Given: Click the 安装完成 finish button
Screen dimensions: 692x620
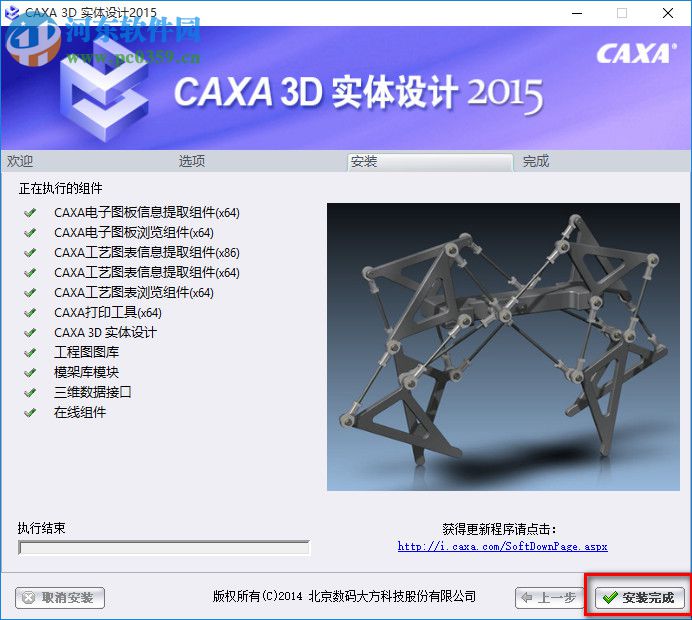Looking at the screenshot, I should click(639, 598).
